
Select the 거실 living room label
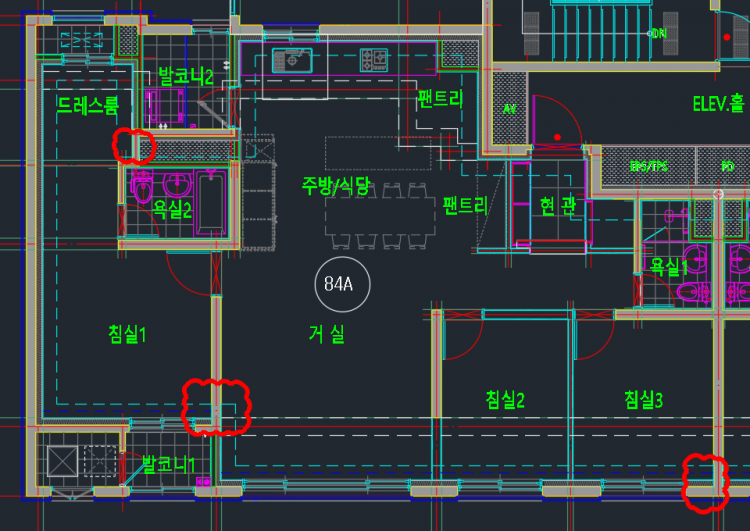pyautogui.click(x=326, y=335)
